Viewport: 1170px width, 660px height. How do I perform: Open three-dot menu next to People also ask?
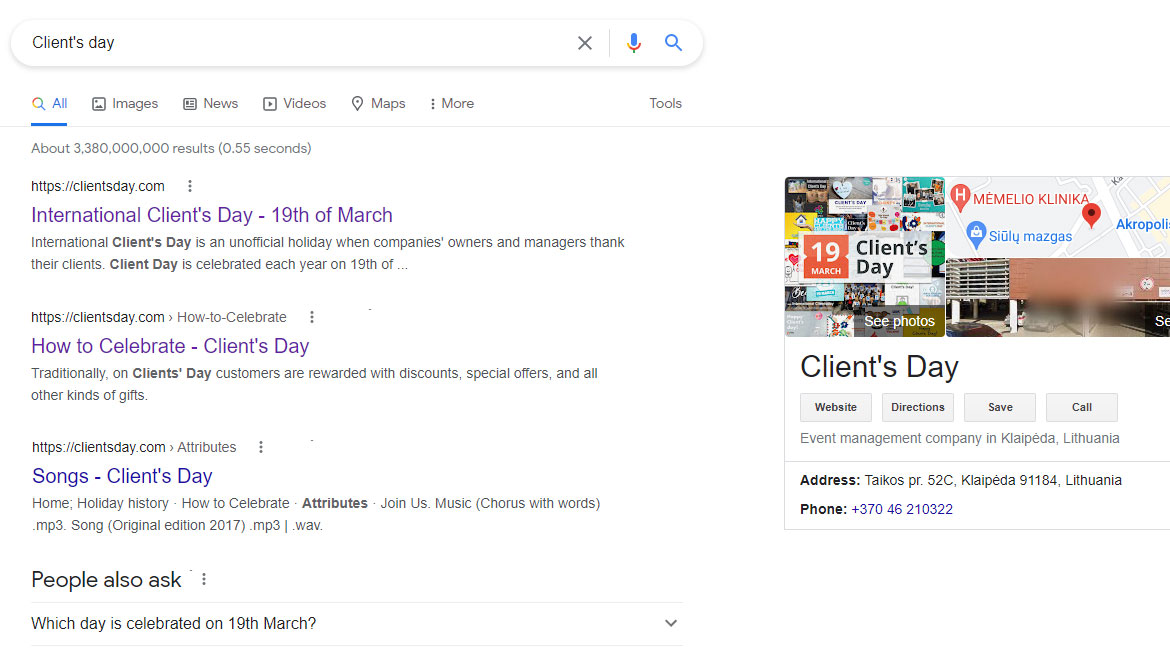[x=204, y=580]
